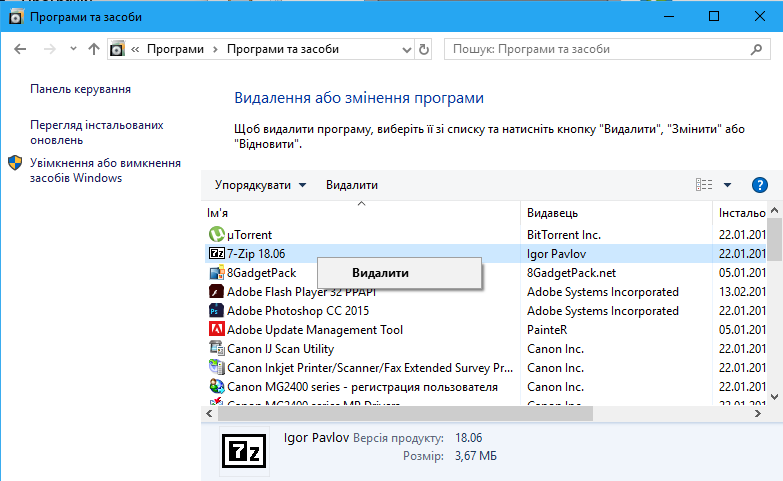Open help with the blue question mark
The image size is (783, 481).
coord(760,185)
